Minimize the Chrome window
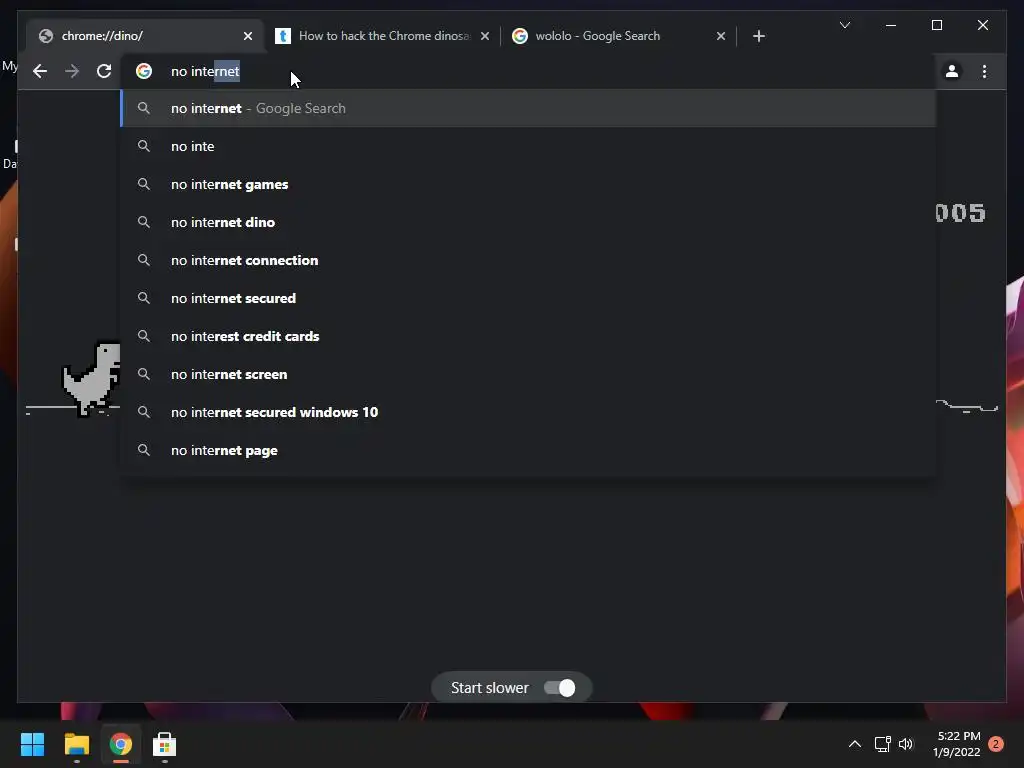1024x768 pixels. (x=891, y=25)
